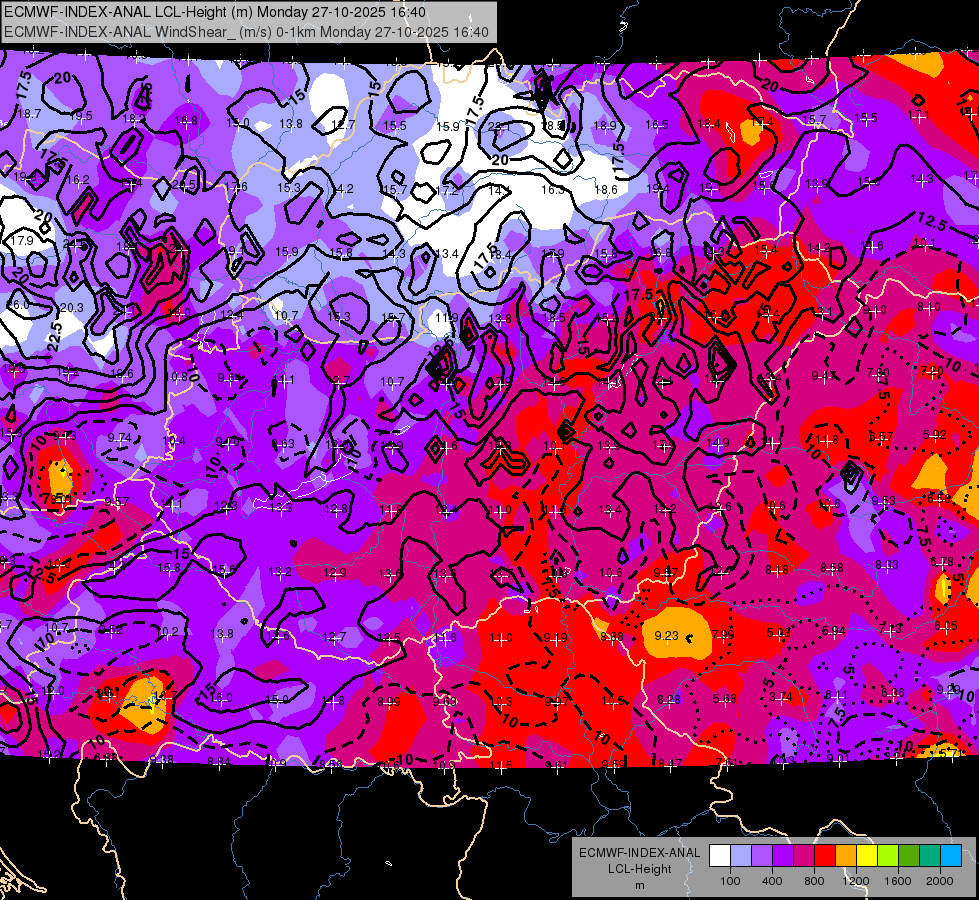Click the legend title ECMWF-INDEX-ANAL
The height and width of the screenshot is (900, 979).
coord(639,853)
